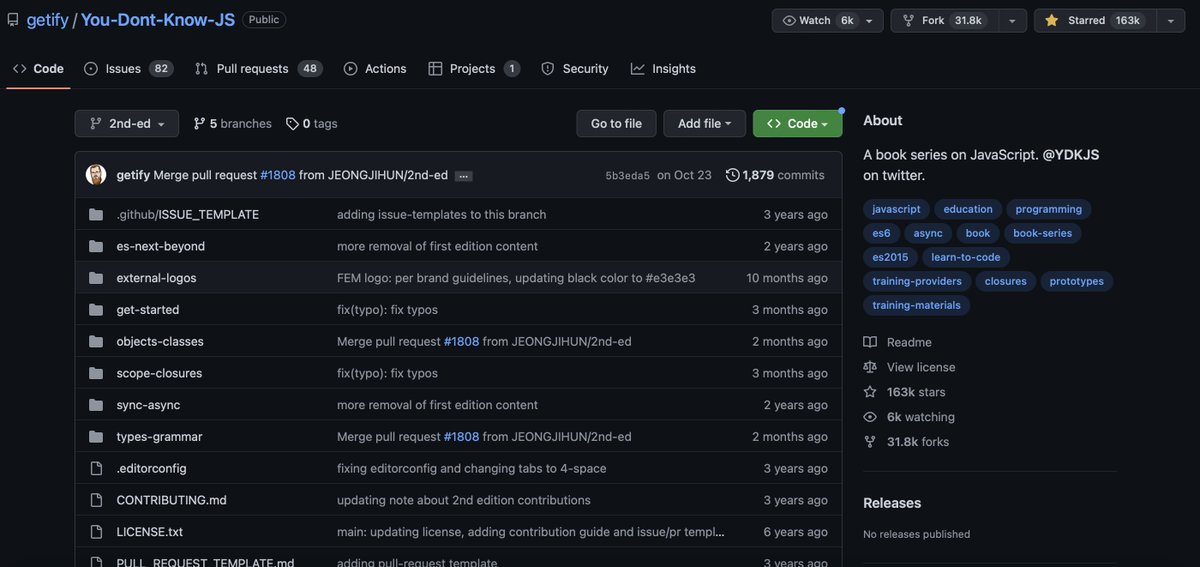The height and width of the screenshot is (567, 1200).
Task: Select the javascript topic tag
Action: 896,209
